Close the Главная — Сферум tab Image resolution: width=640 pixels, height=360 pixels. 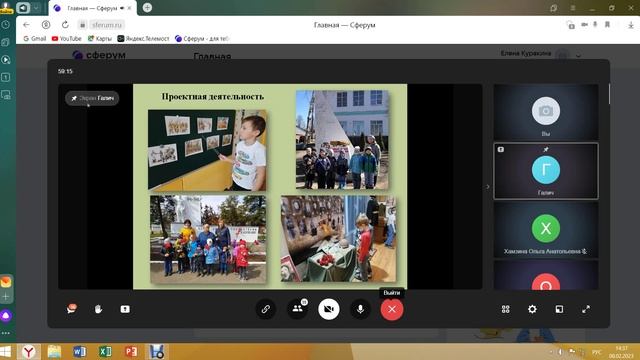point(129,8)
